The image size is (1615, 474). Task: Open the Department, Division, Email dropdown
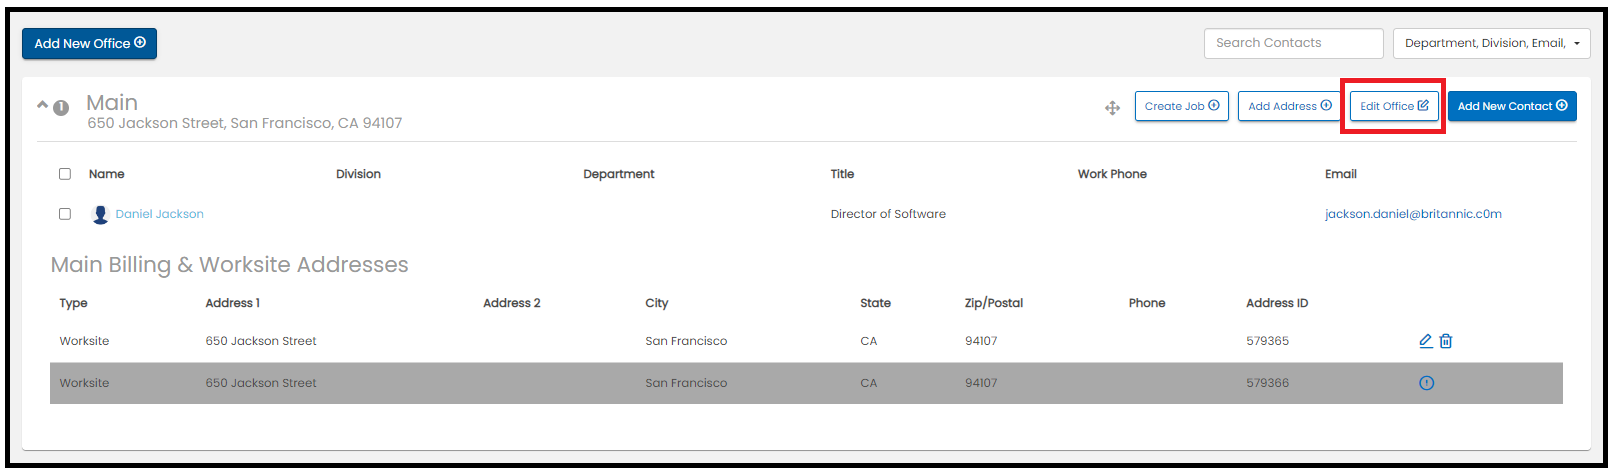1492,43
